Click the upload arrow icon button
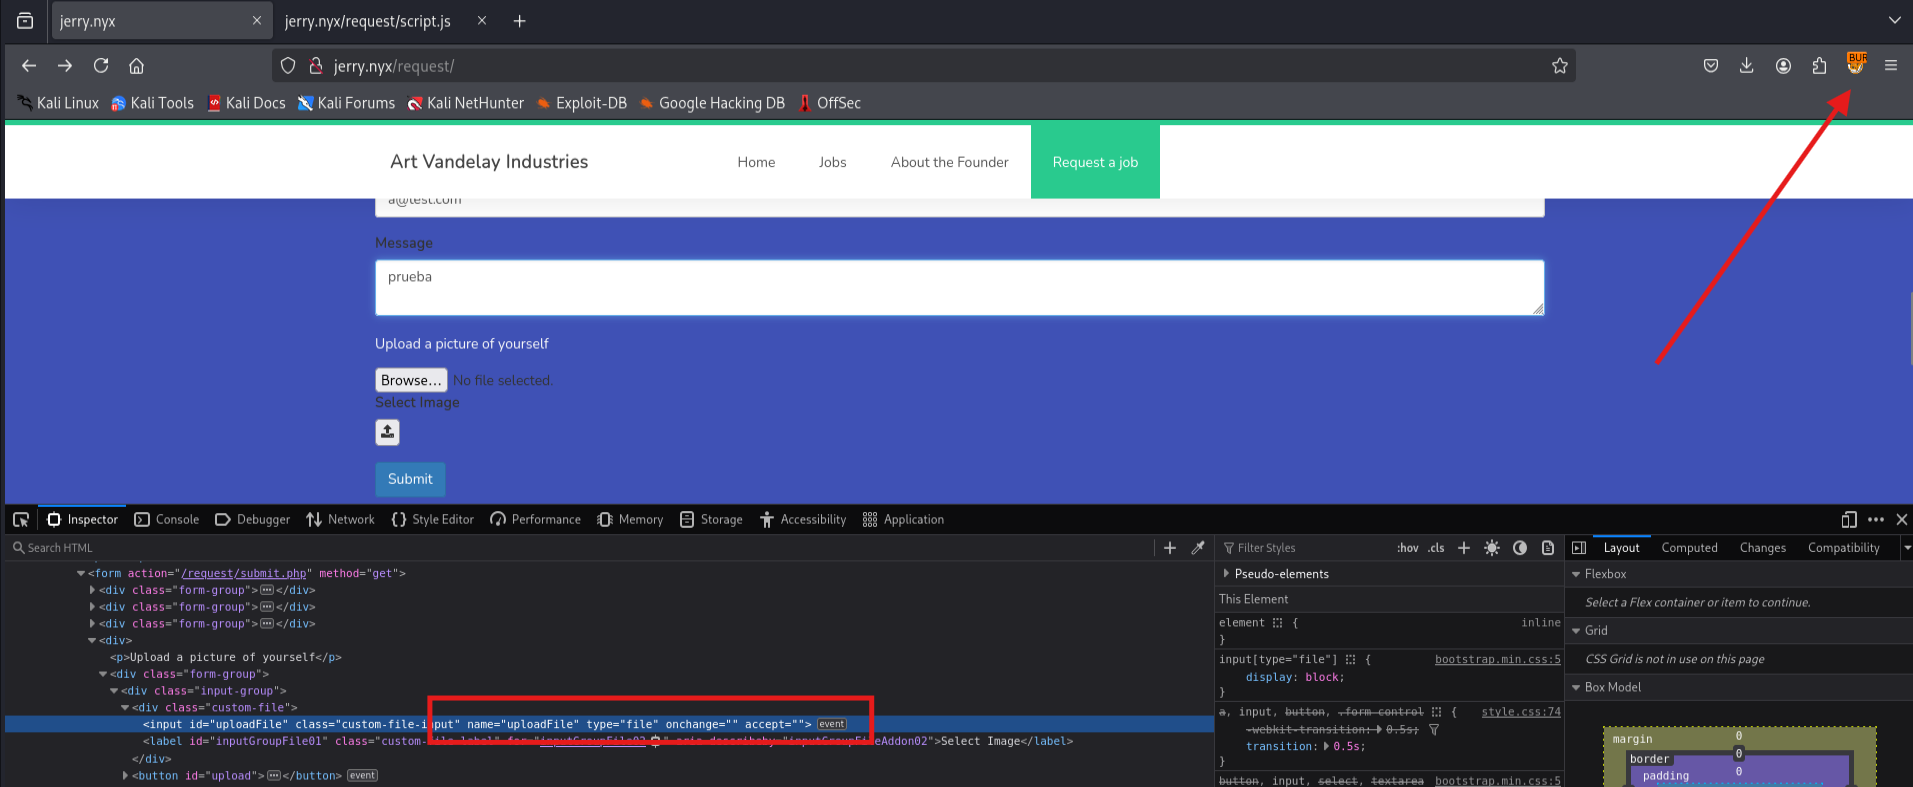 tap(387, 432)
